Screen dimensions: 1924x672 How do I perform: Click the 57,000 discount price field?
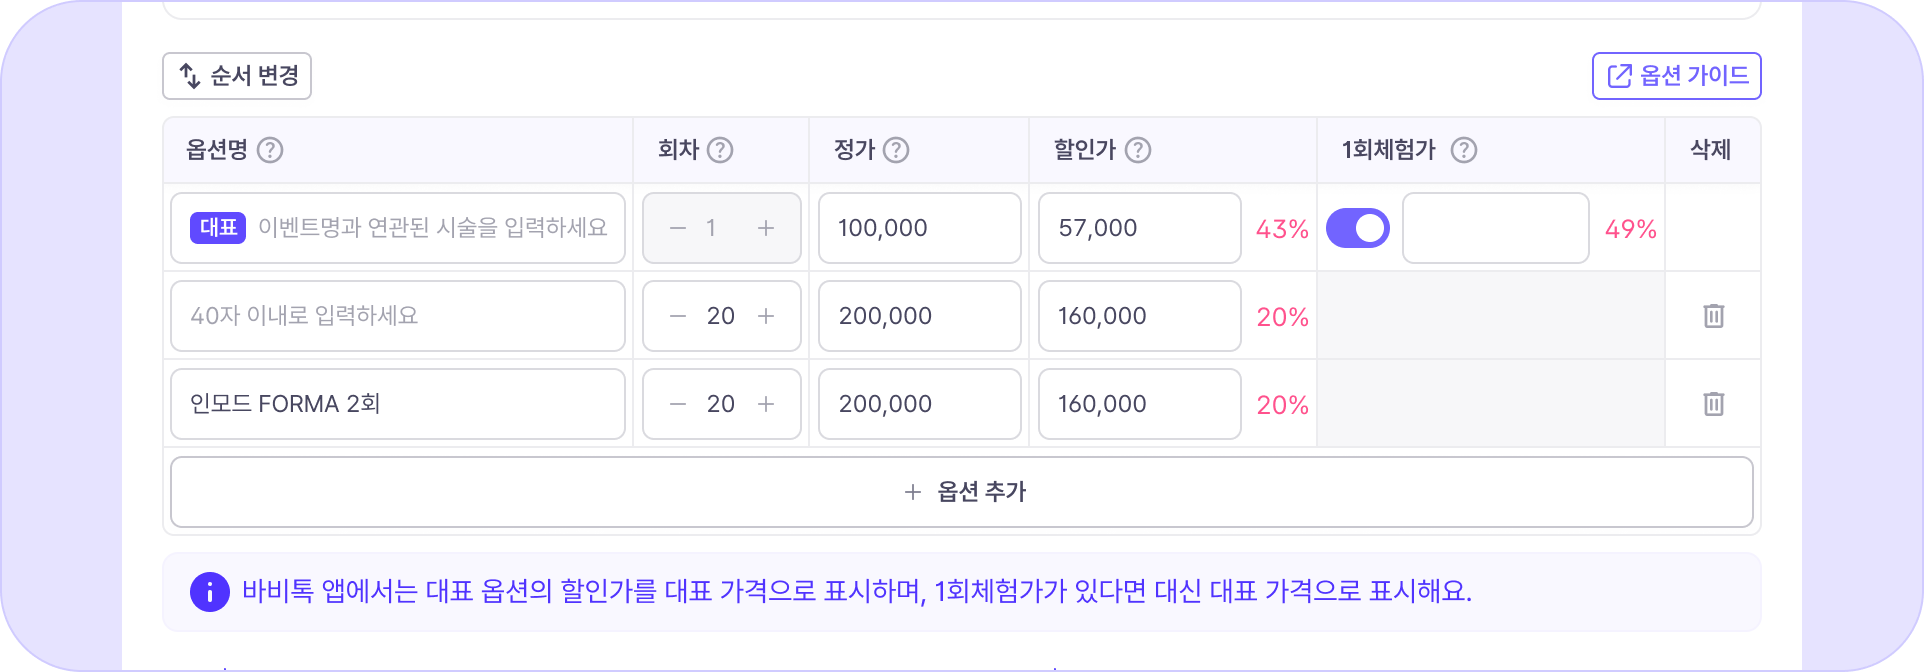(x=1140, y=228)
